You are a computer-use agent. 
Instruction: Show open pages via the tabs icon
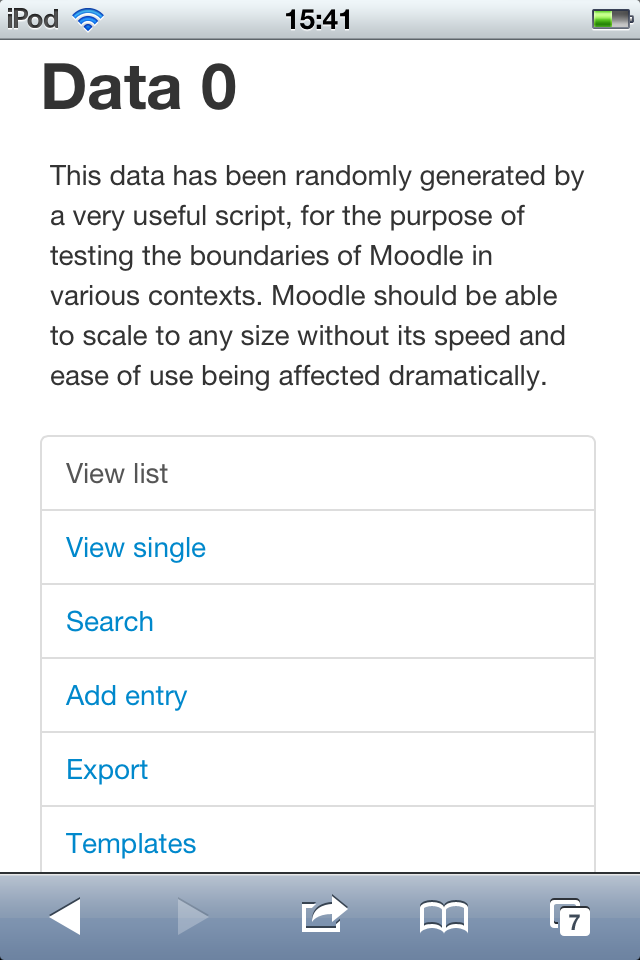tap(570, 917)
